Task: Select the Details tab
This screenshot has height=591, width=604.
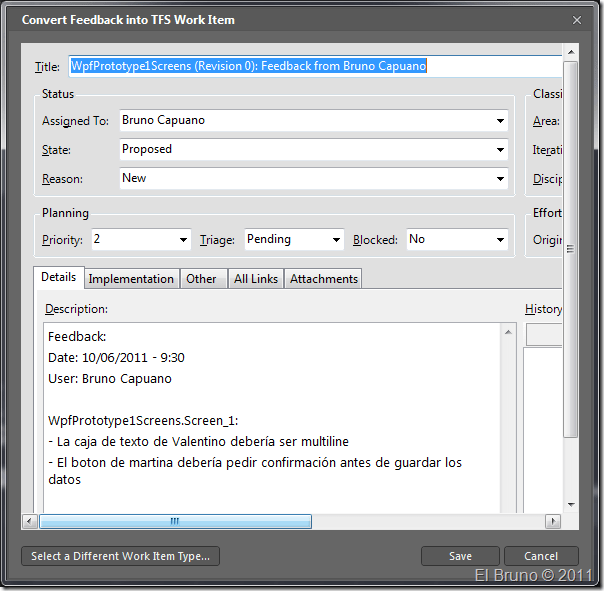Action: point(58,278)
